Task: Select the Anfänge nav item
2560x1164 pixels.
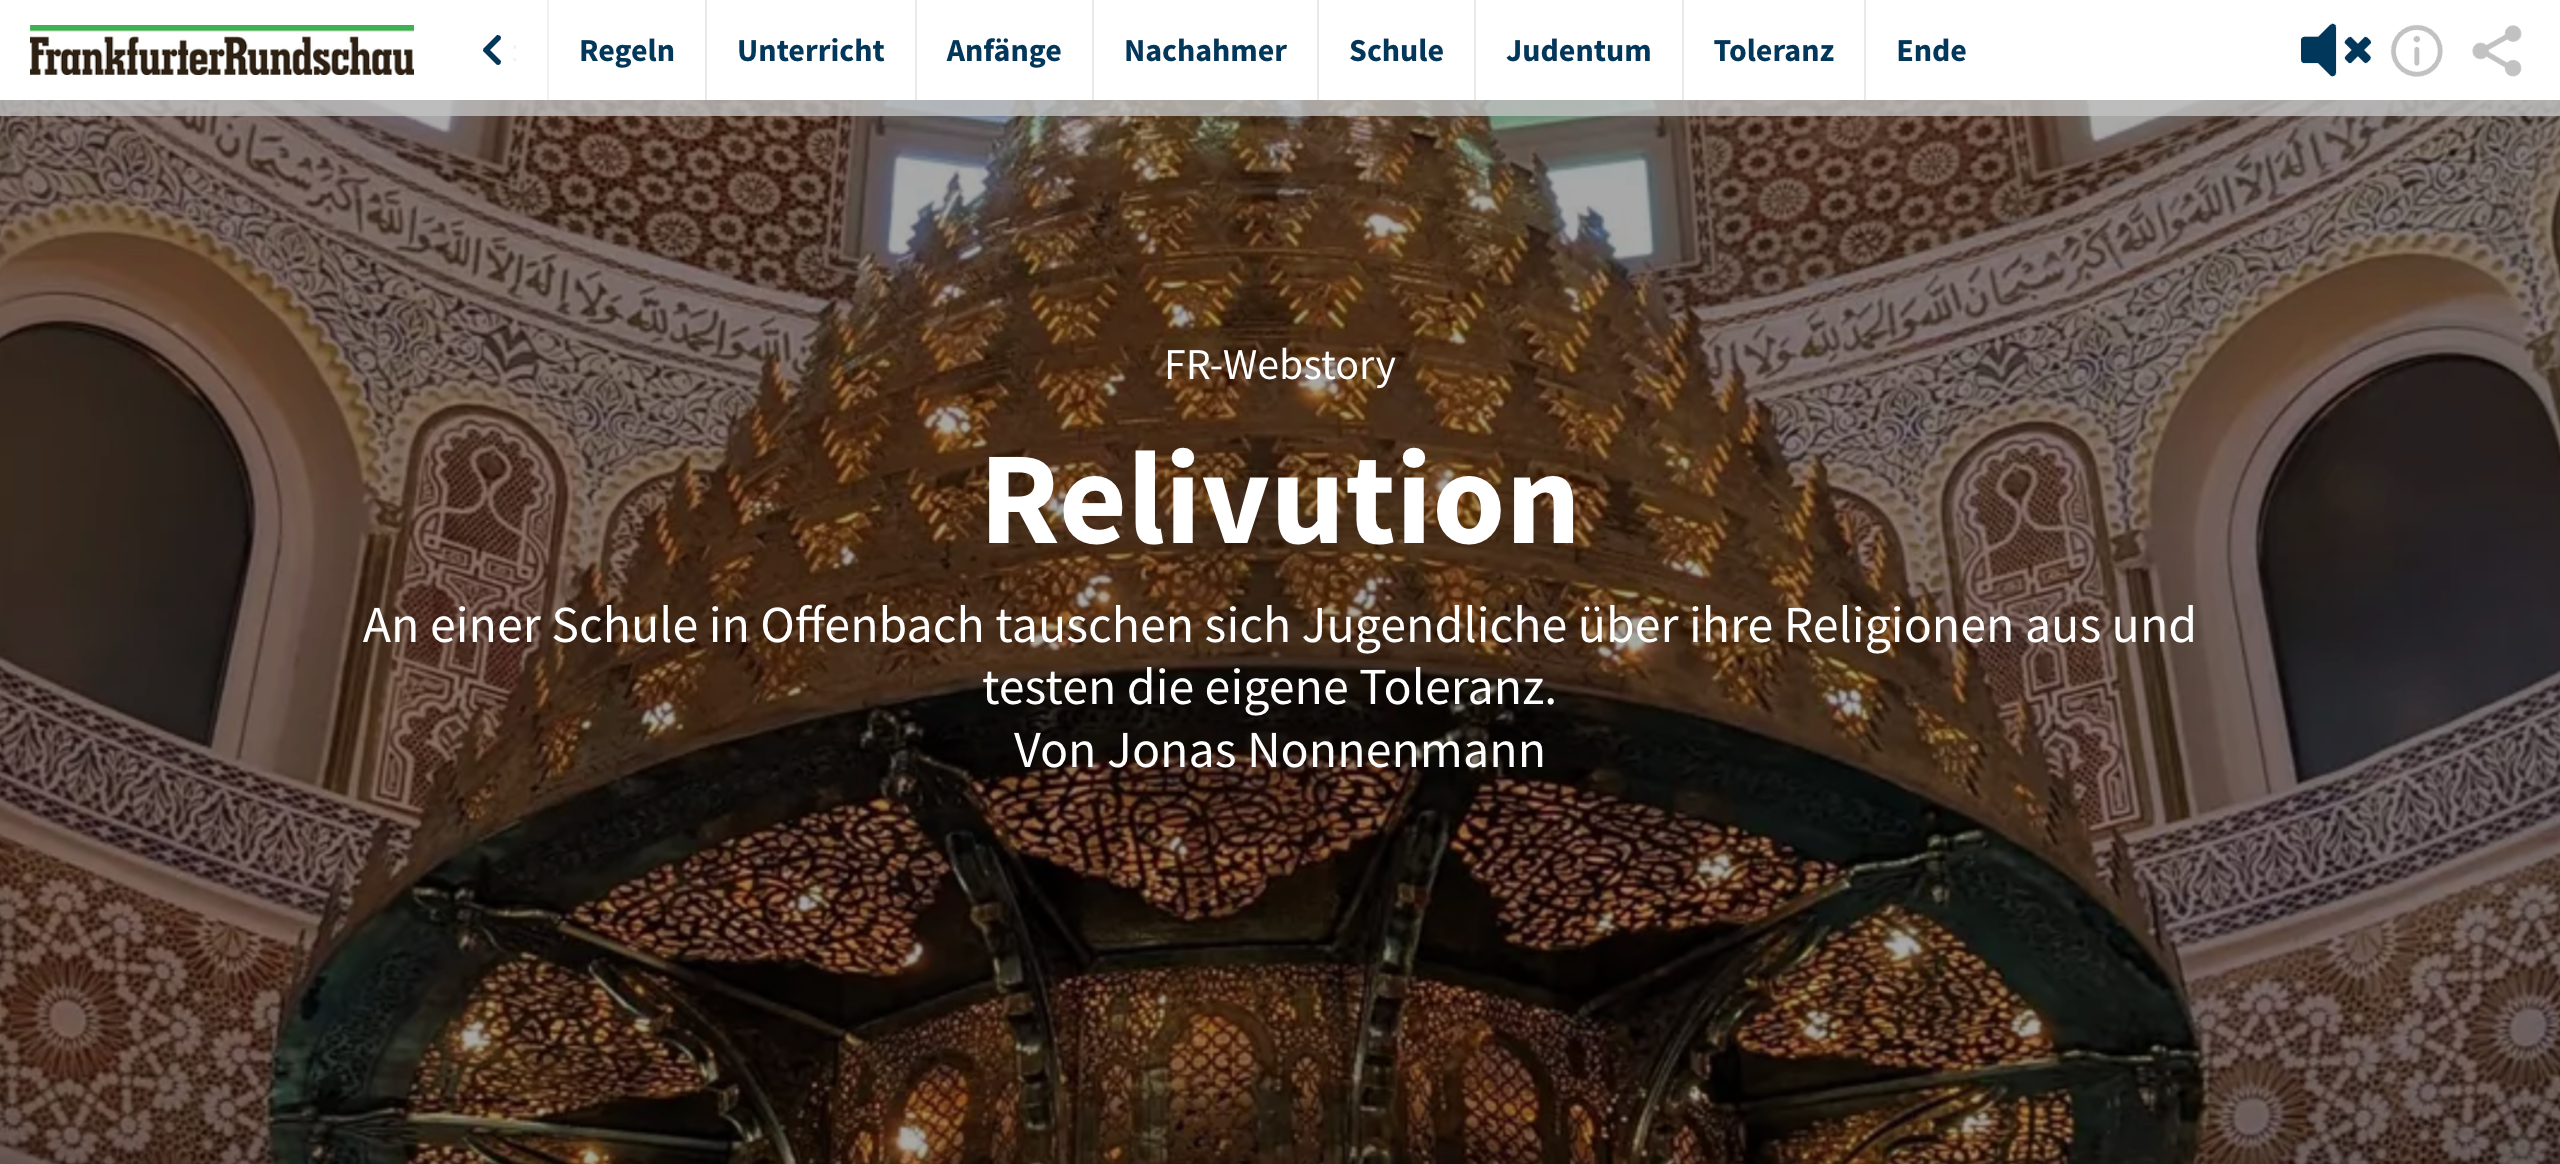Action: (x=1004, y=50)
